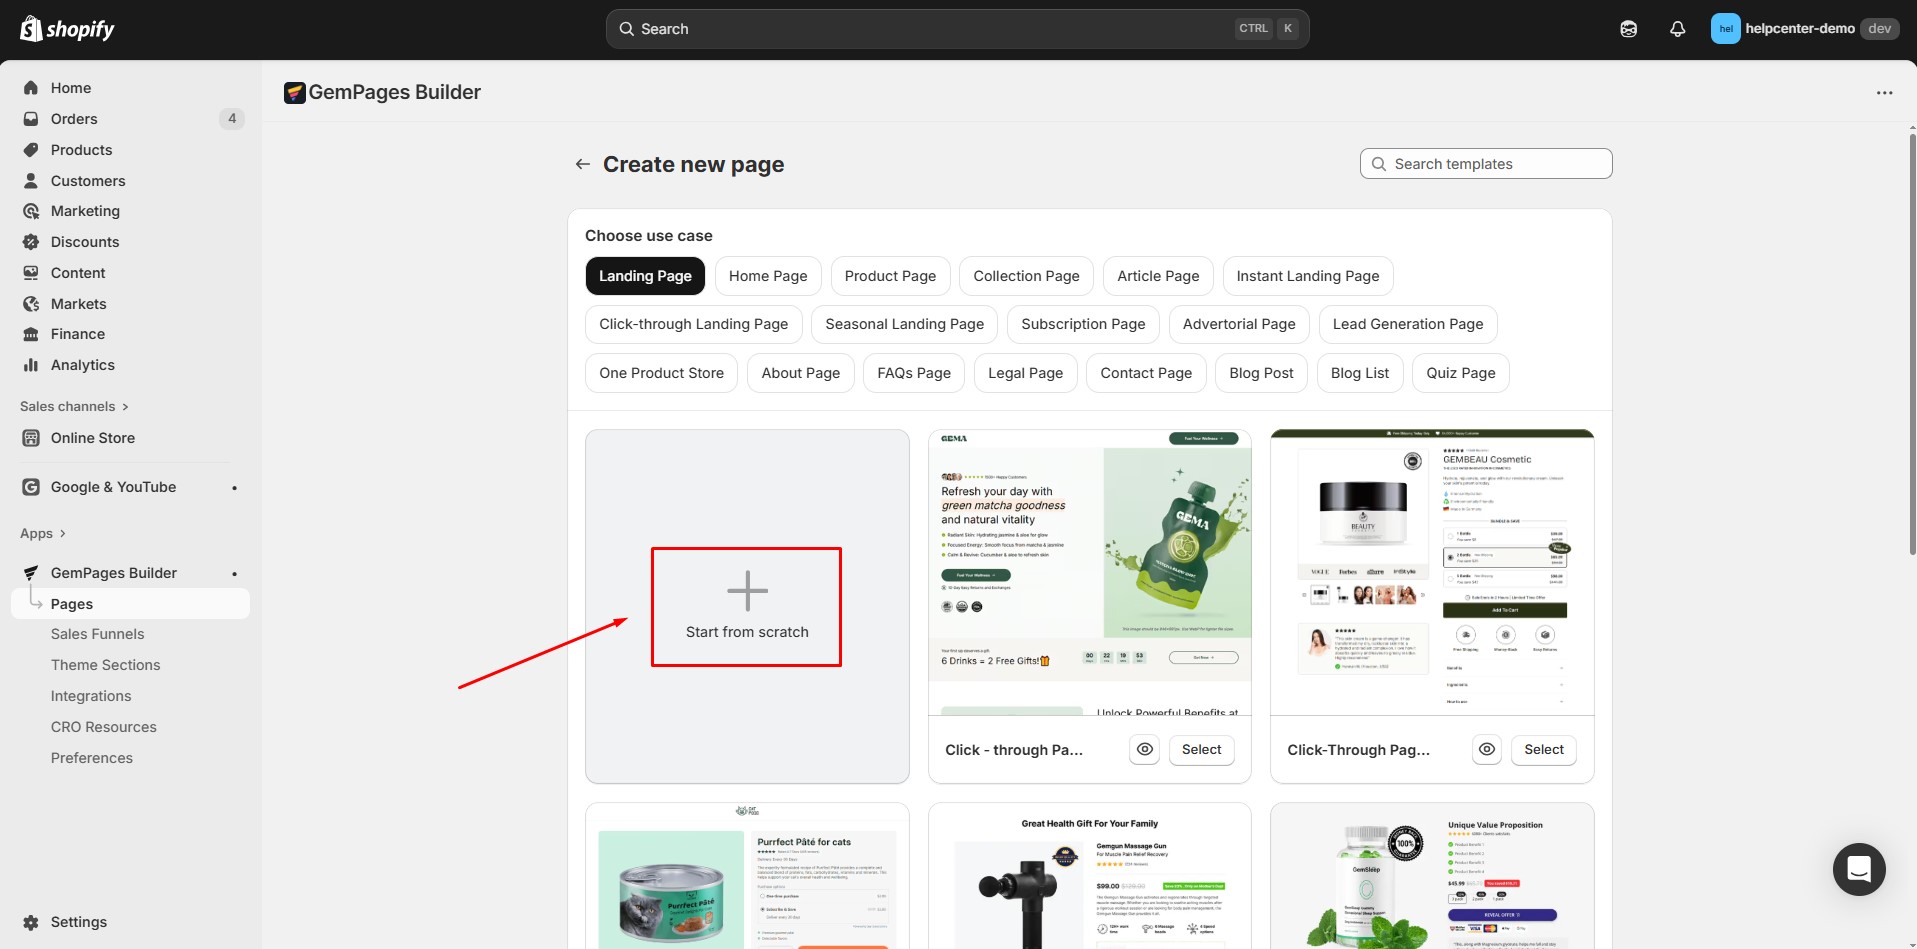Click the back arrow beside Create new page
This screenshot has height=949, width=1917.
pos(582,164)
